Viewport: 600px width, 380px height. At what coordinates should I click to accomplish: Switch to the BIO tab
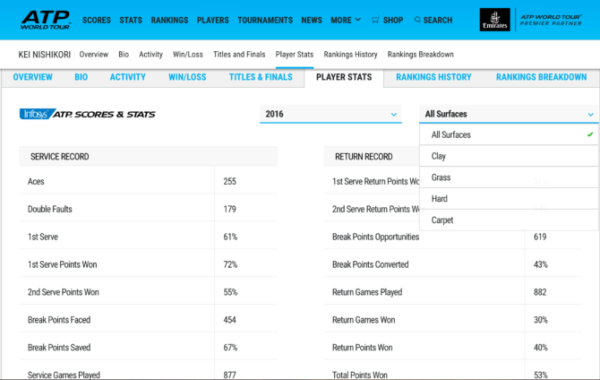81,77
